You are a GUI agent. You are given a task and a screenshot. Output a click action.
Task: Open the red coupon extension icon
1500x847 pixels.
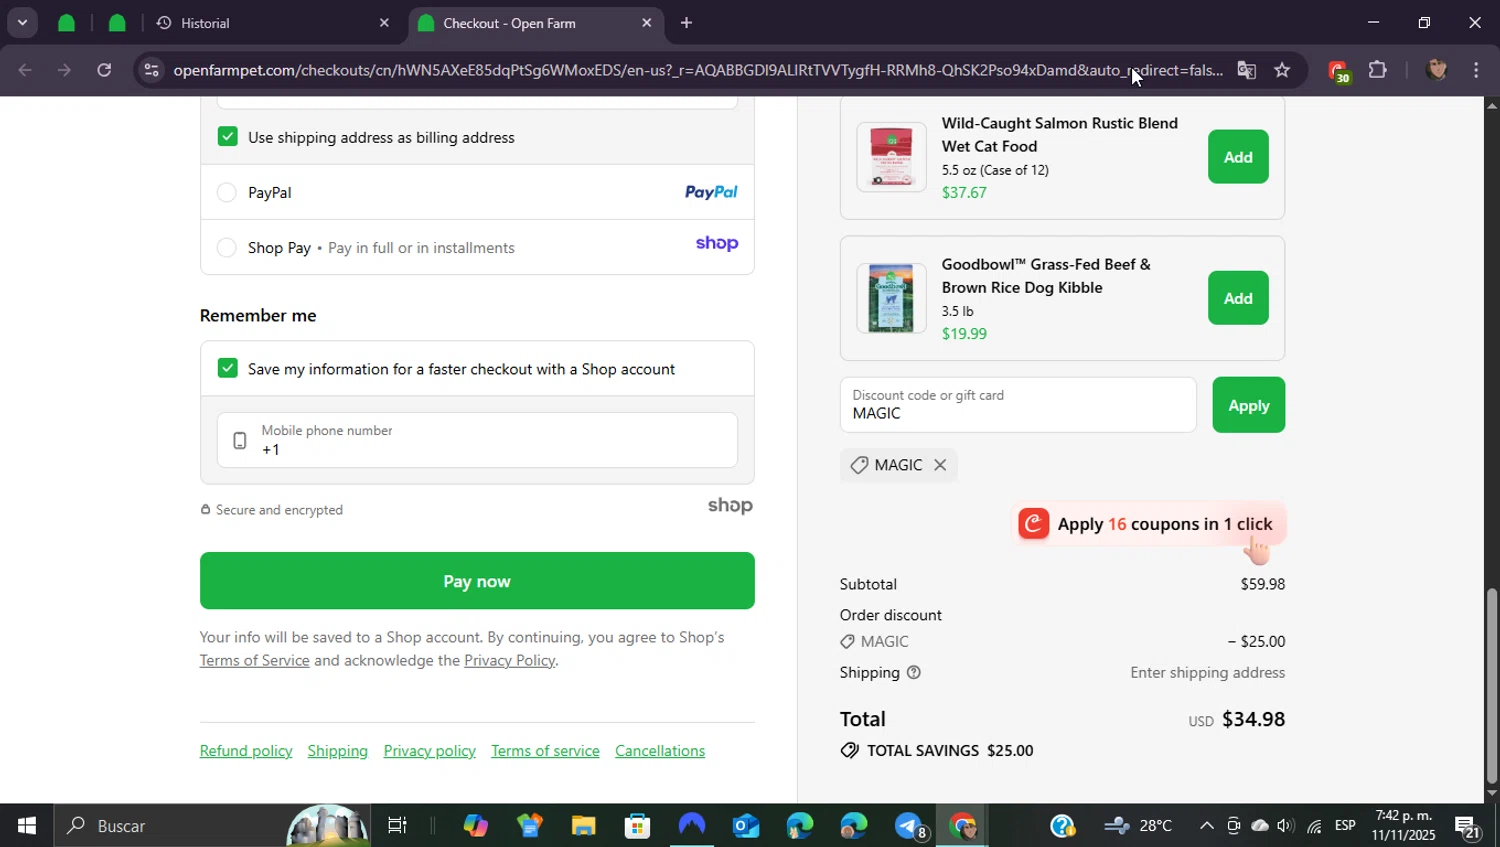click(1338, 71)
